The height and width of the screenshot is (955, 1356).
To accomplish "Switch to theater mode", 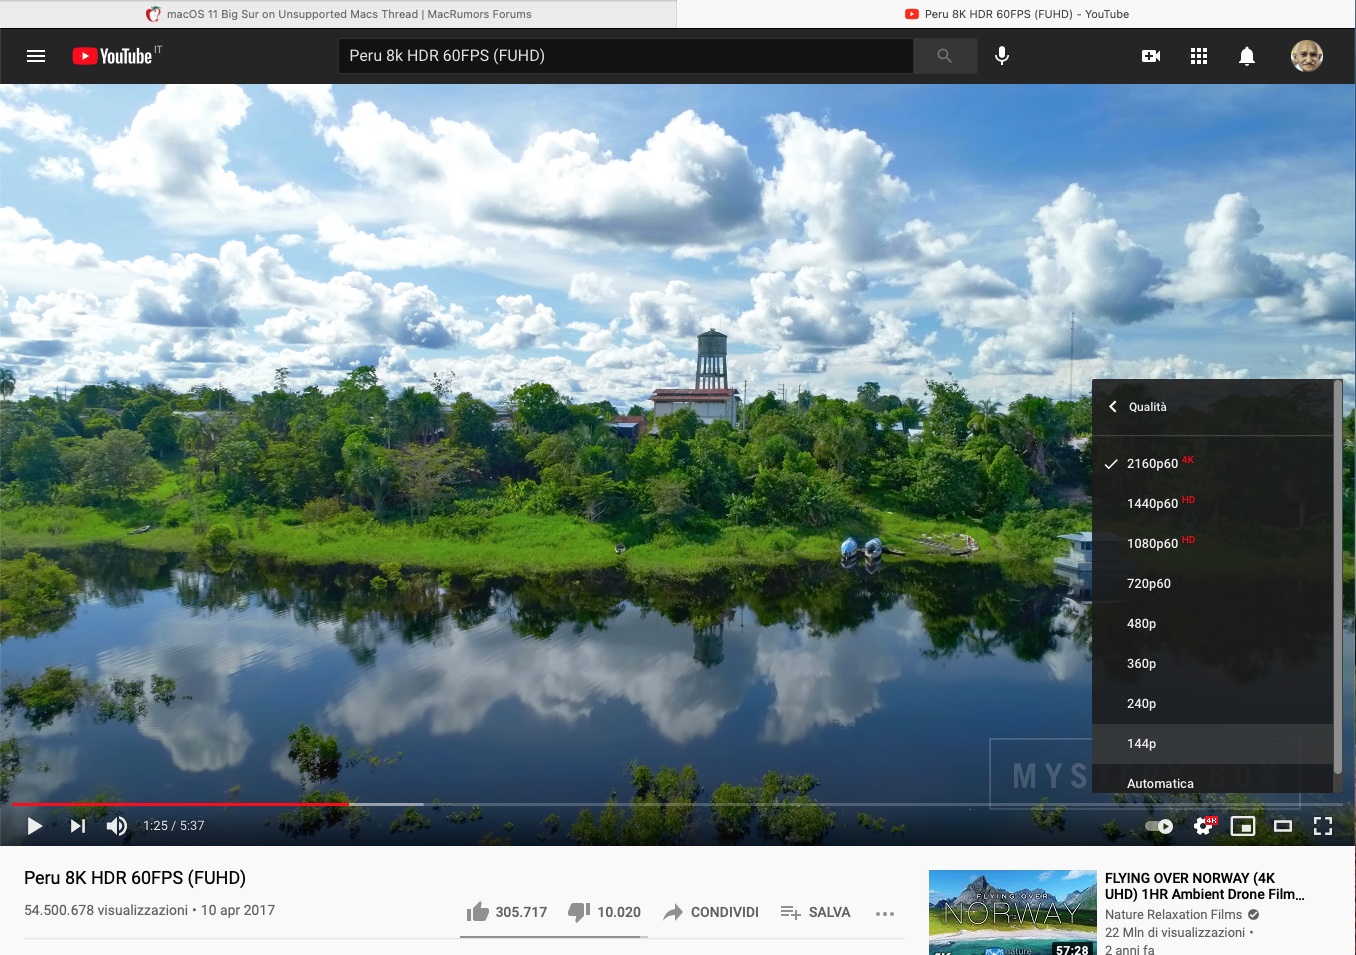I will (1283, 826).
